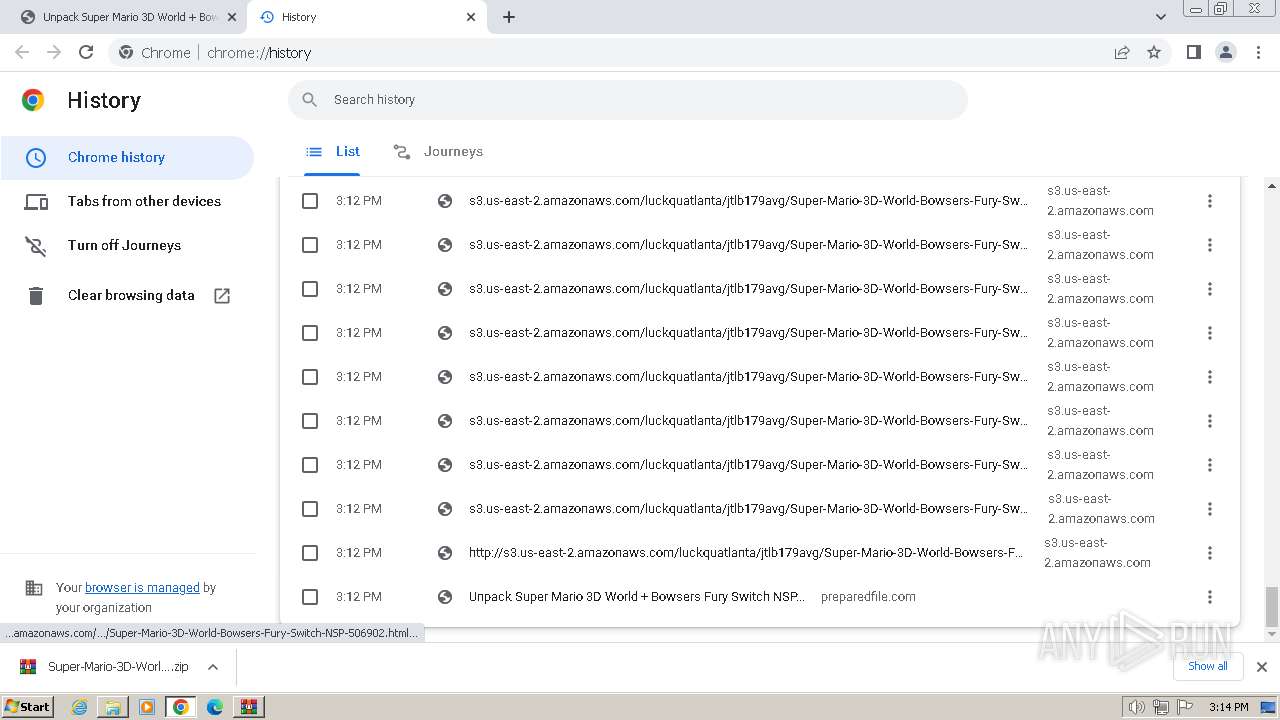Image resolution: width=1280 pixels, height=720 pixels.
Task: Open media player taskbar icon
Action: (147, 707)
